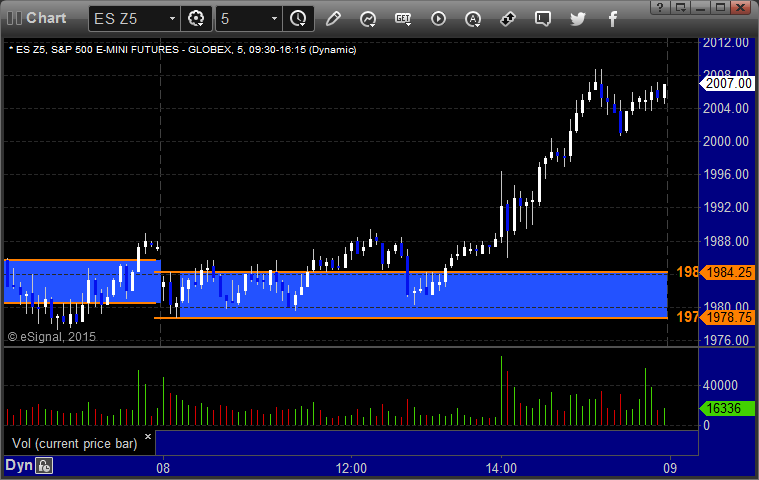Click the 2012.00 price axis label
Viewport: 759px width, 480px height.
[726, 43]
